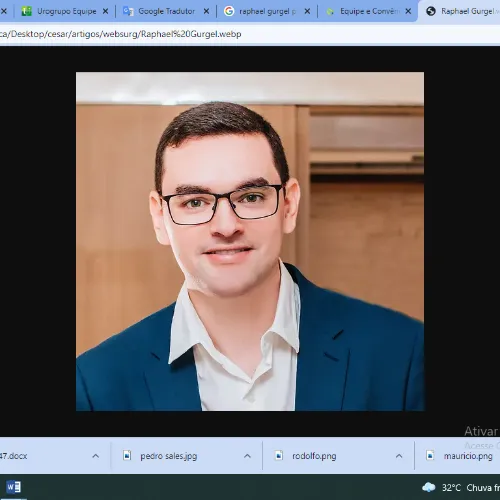Click the displayed portrait image
The width and height of the screenshot is (500, 500).
[x=250, y=241]
